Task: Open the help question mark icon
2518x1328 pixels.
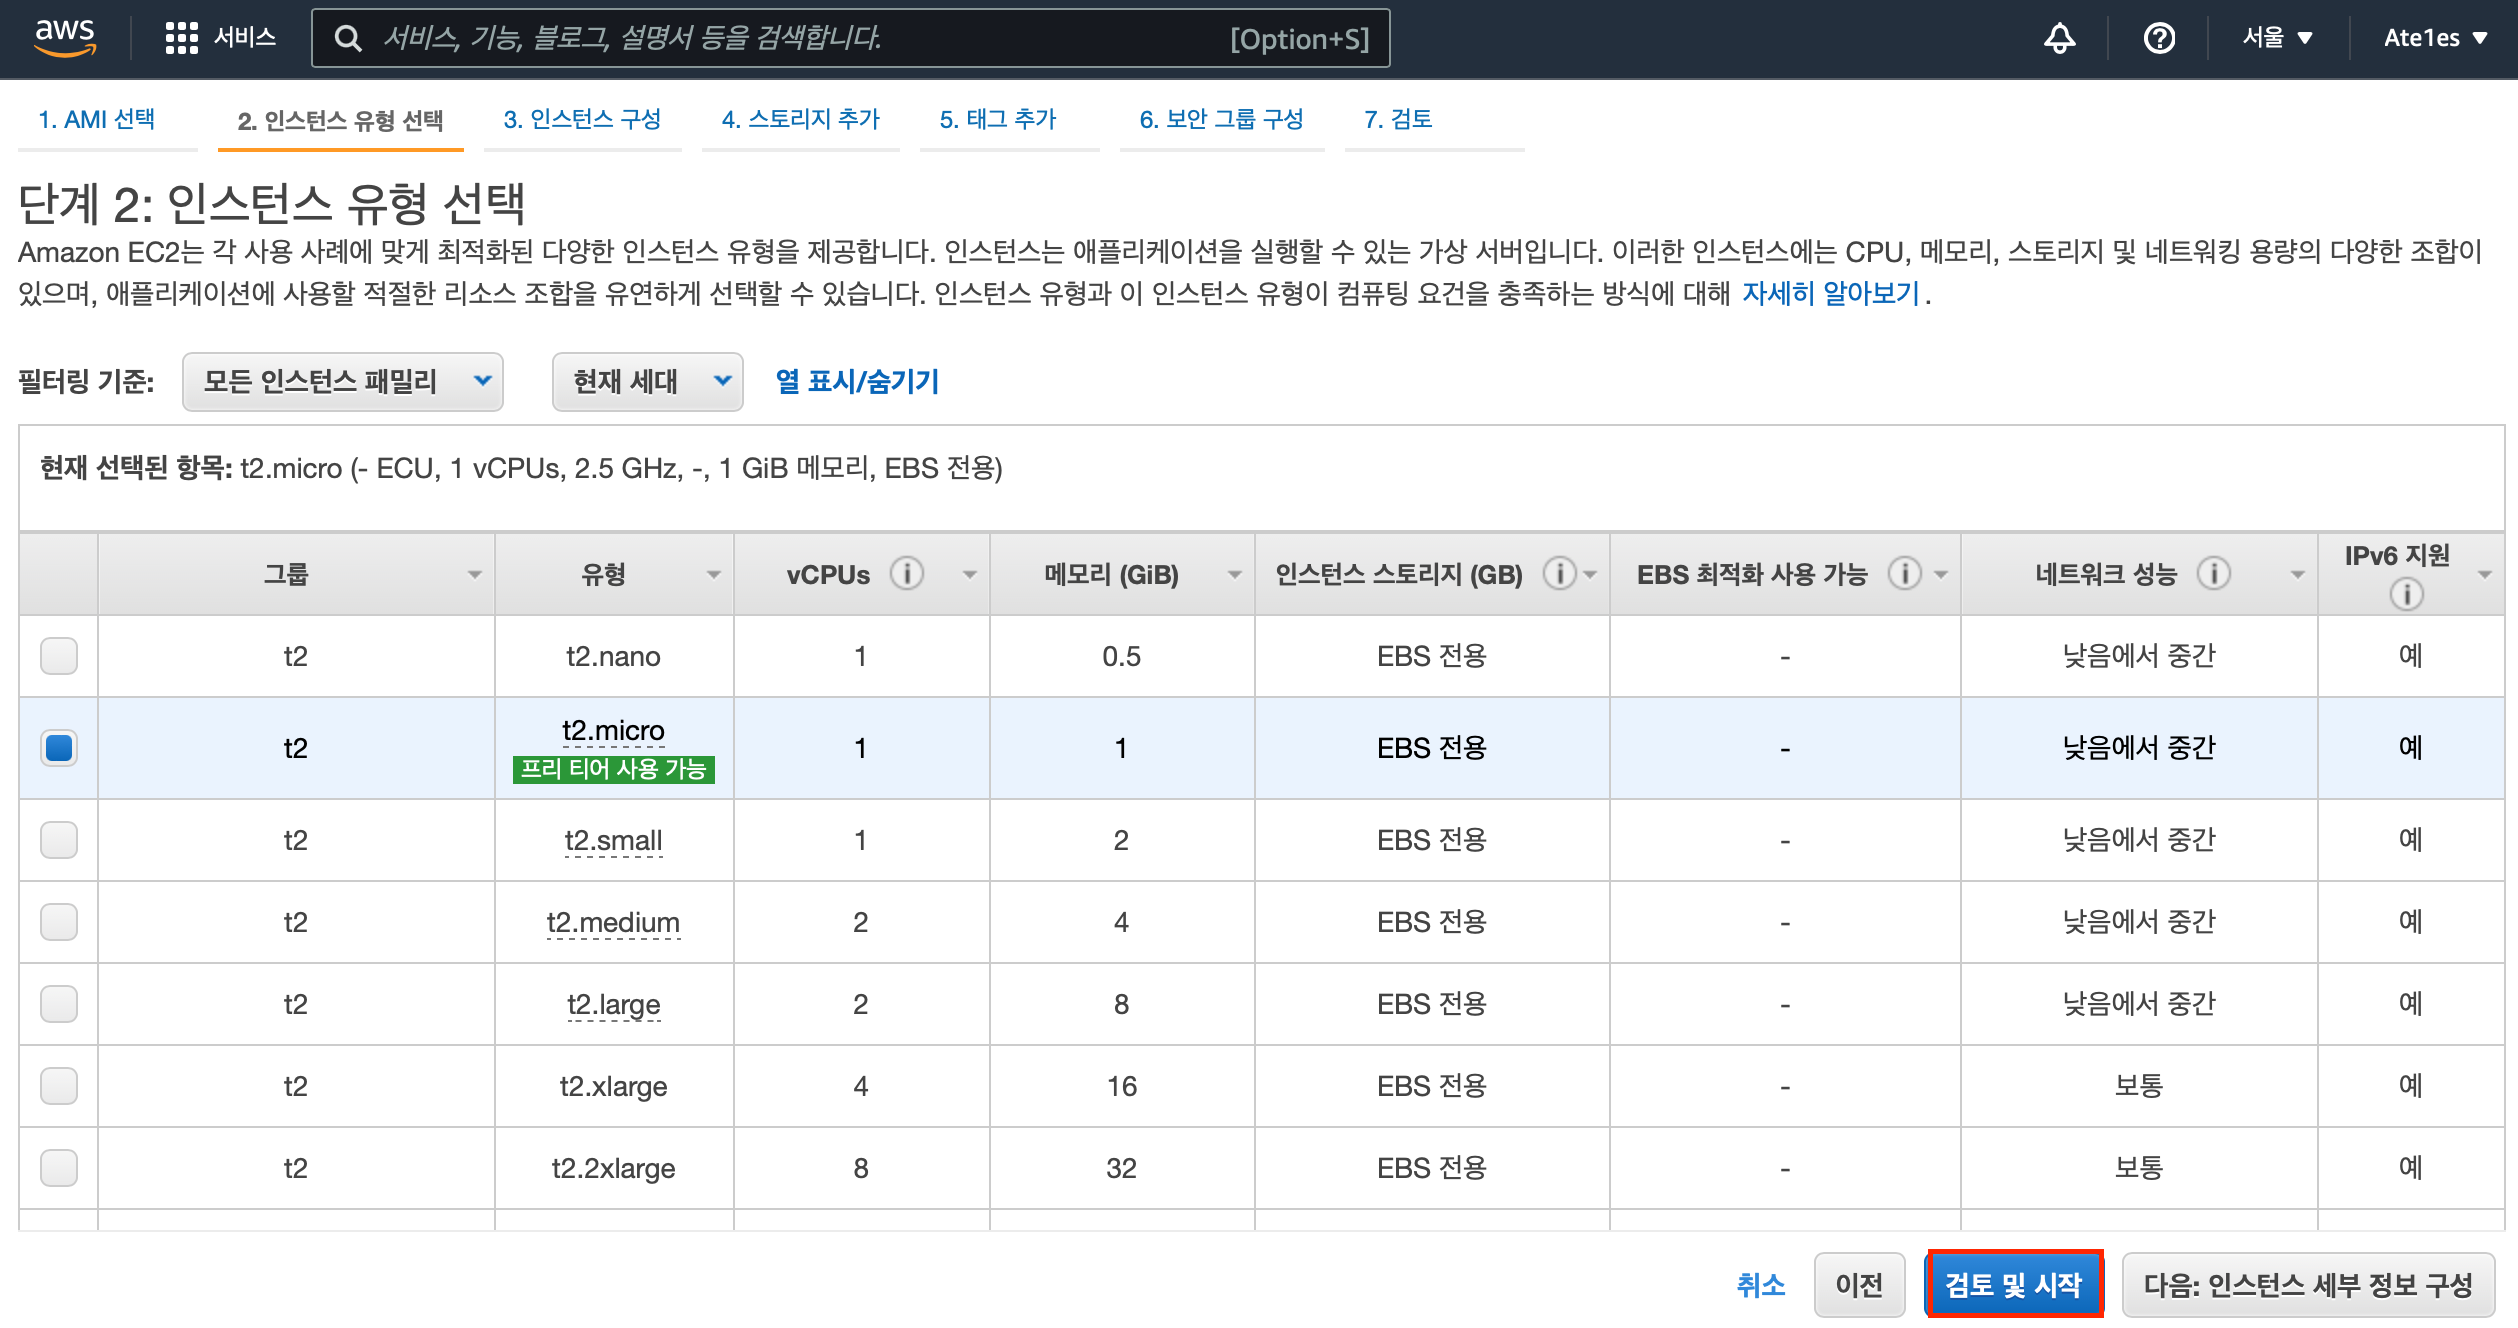Action: [x=2159, y=38]
